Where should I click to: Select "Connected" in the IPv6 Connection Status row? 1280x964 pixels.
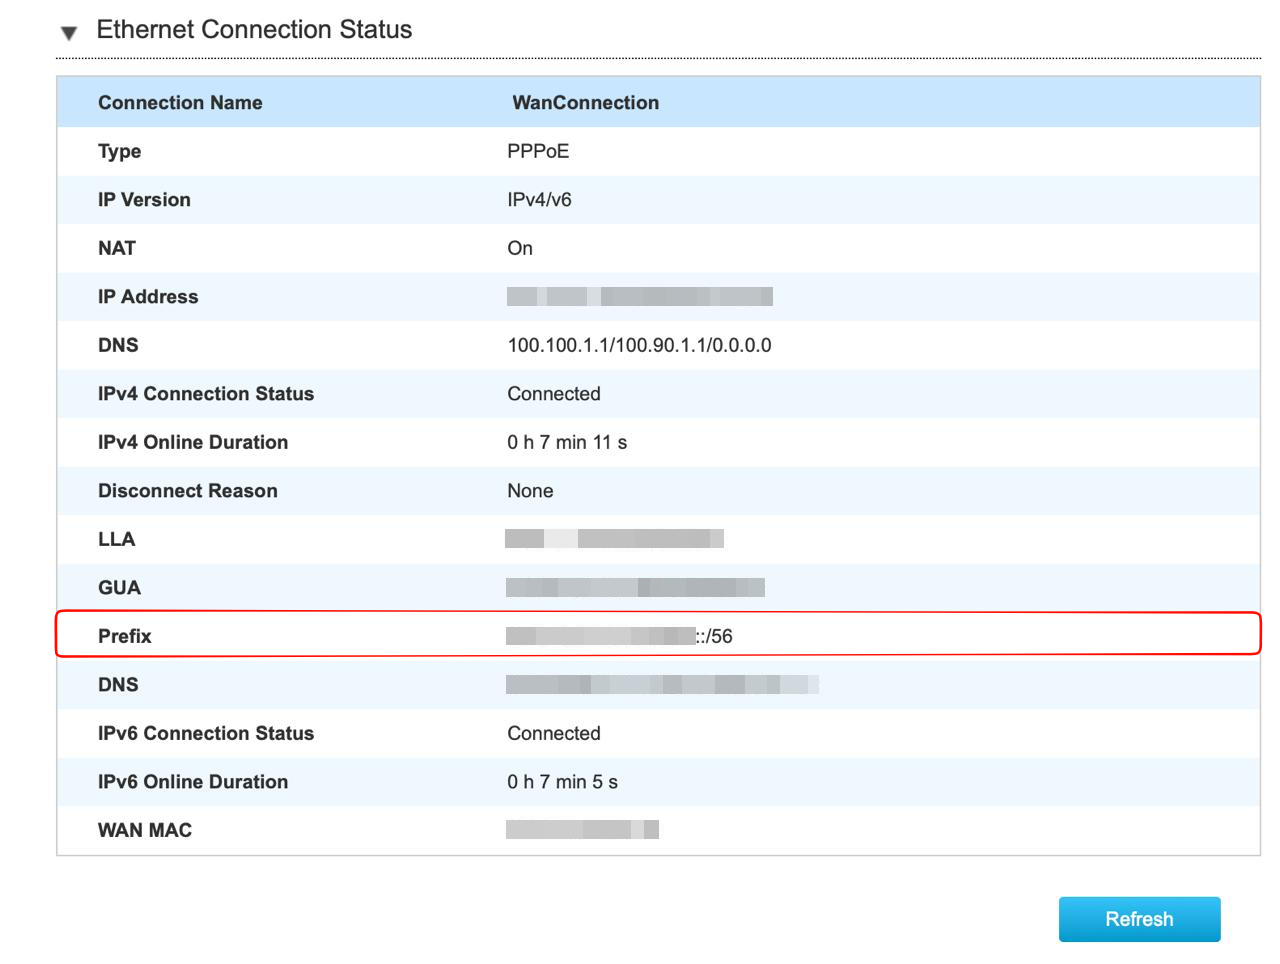(x=554, y=733)
